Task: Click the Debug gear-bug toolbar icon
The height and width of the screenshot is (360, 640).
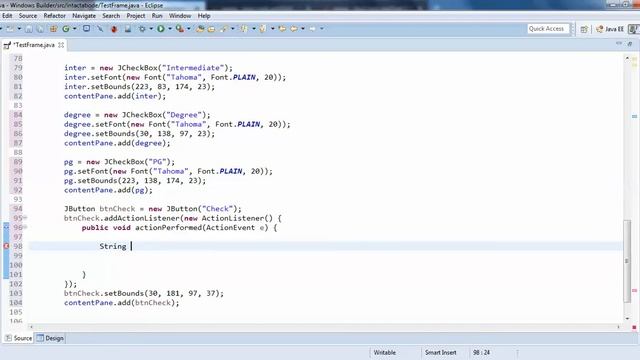Action: coord(142,29)
